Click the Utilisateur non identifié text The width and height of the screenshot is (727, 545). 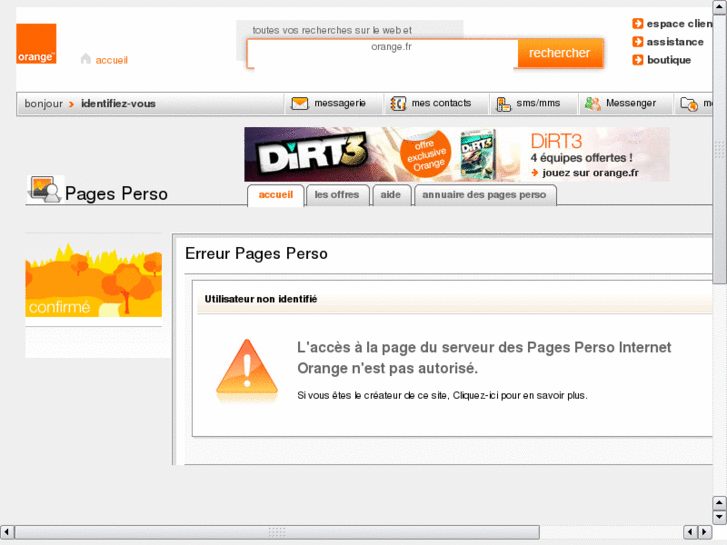pyautogui.click(x=261, y=299)
